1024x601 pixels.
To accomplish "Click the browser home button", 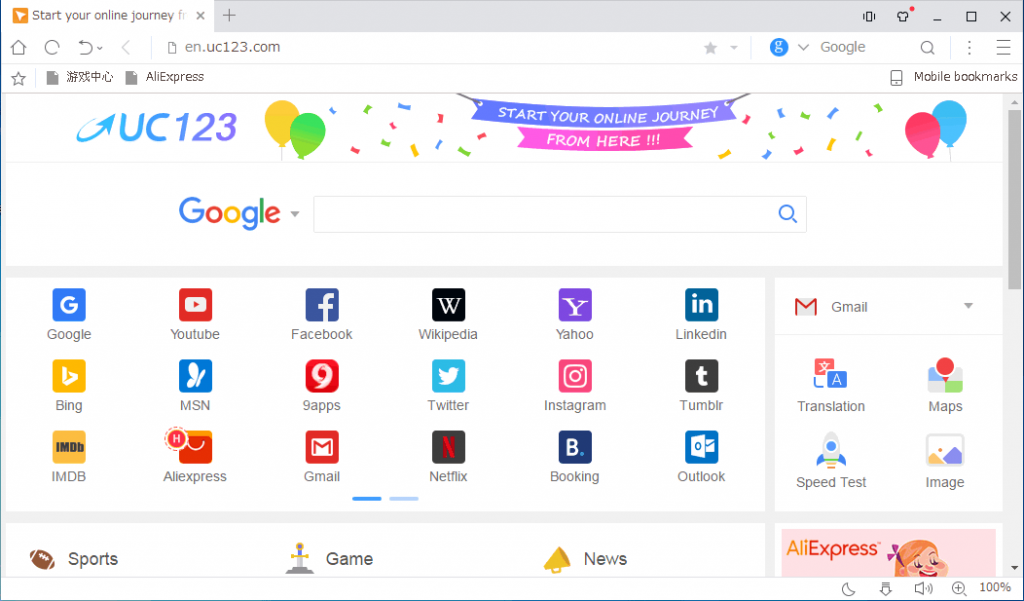I will tap(18, 47).
